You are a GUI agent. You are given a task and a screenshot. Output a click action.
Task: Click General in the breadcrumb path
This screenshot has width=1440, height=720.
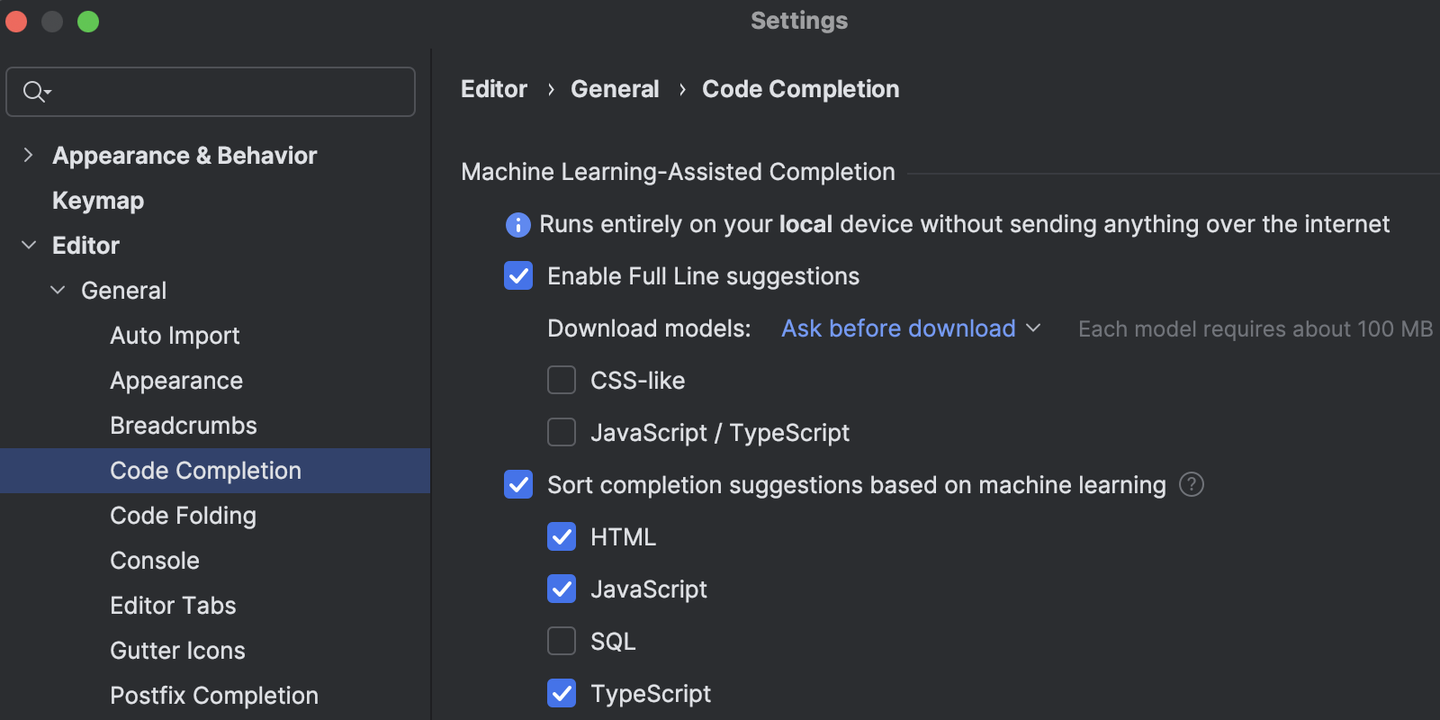(615, 89)
